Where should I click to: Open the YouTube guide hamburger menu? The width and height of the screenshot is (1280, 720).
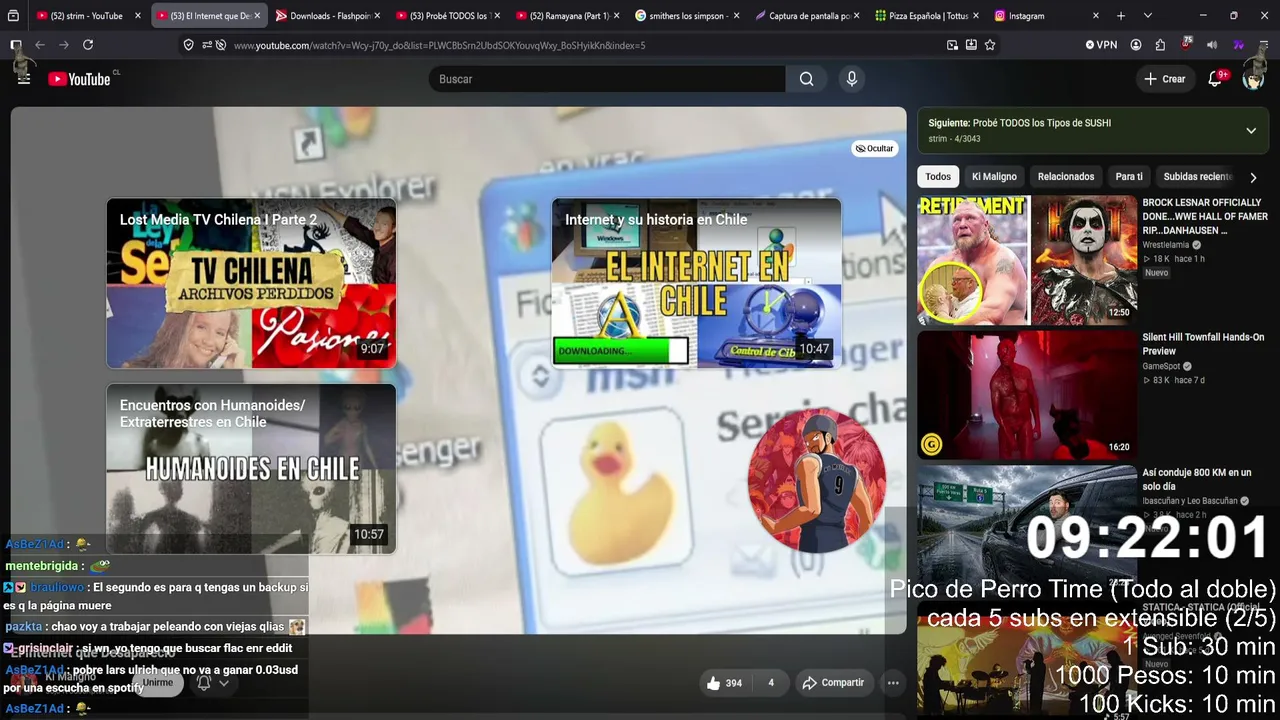coord(24,79)
